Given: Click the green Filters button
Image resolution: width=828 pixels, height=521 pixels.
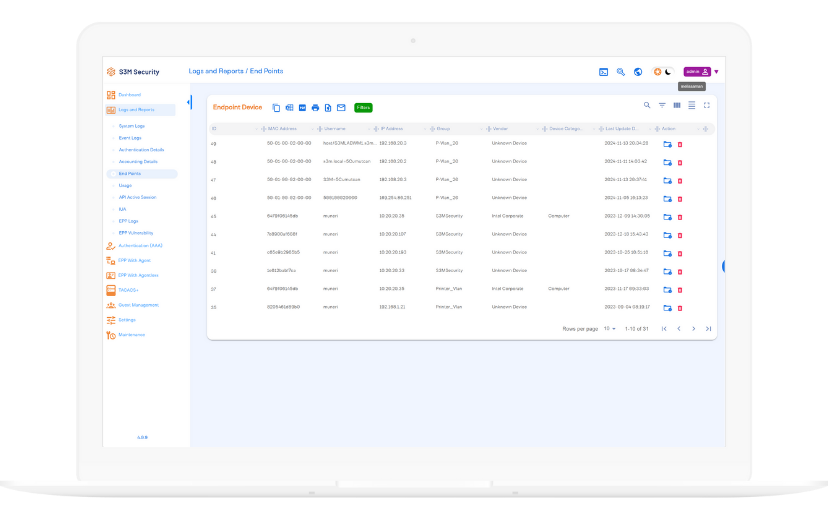Looking at the screenshot, I should pos(363,107).
